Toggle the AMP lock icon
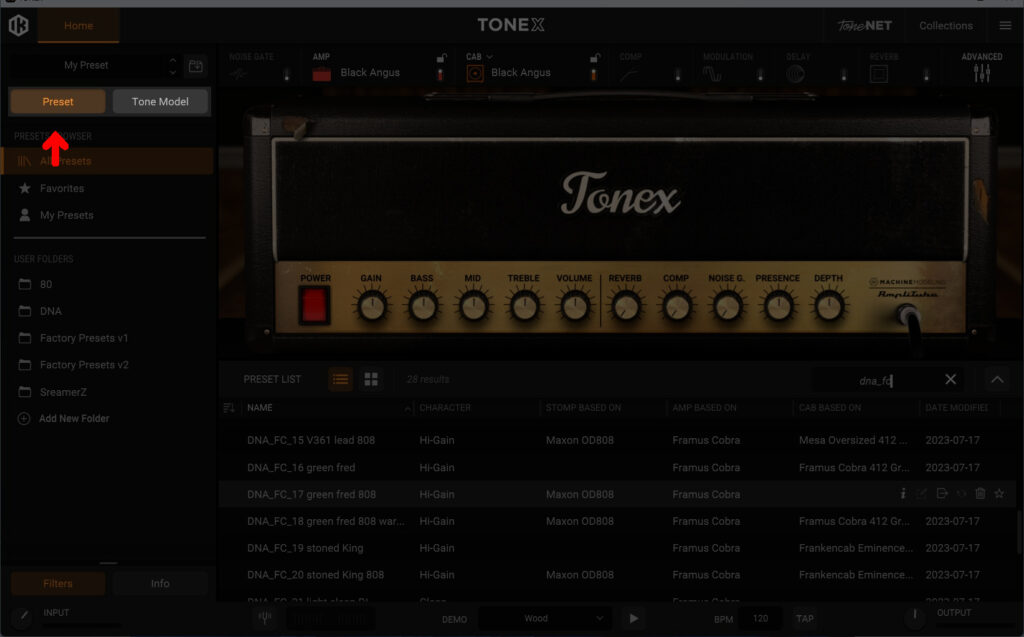 pos(441,58)
